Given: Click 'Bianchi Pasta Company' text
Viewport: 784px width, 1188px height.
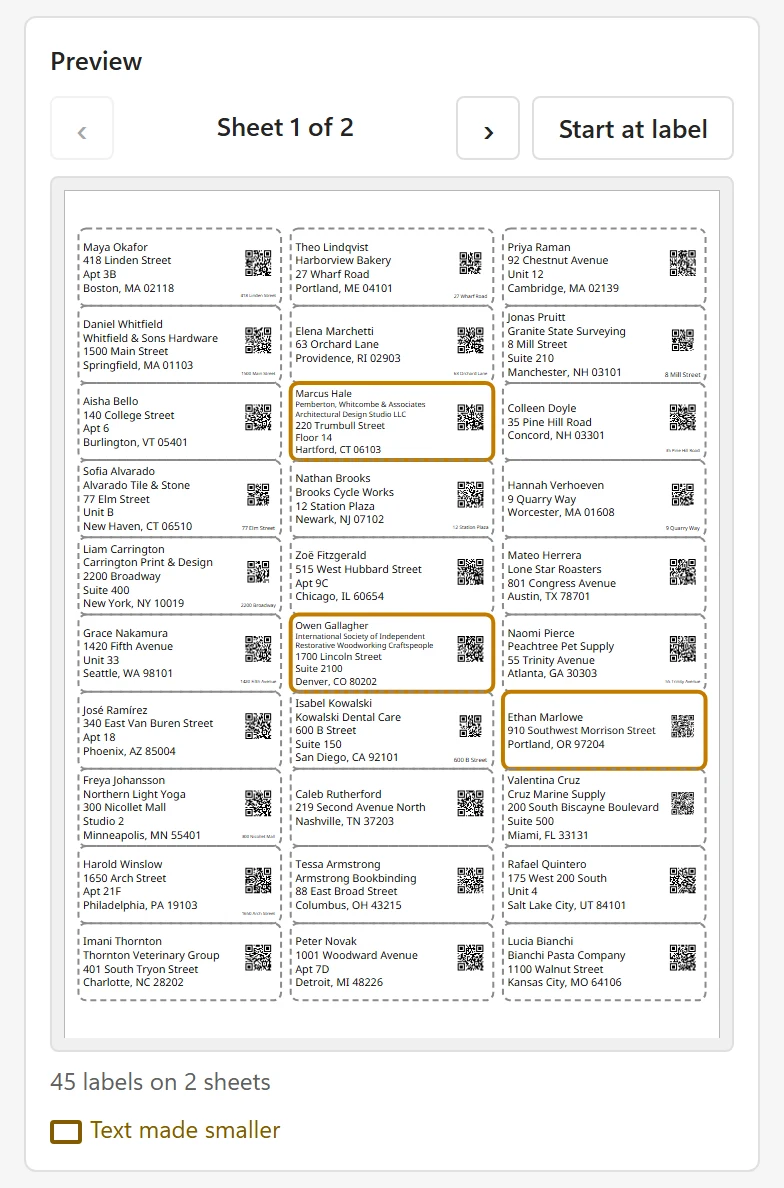Looking at the screenshot, I should pyautogui.click(x=567, y=955).
